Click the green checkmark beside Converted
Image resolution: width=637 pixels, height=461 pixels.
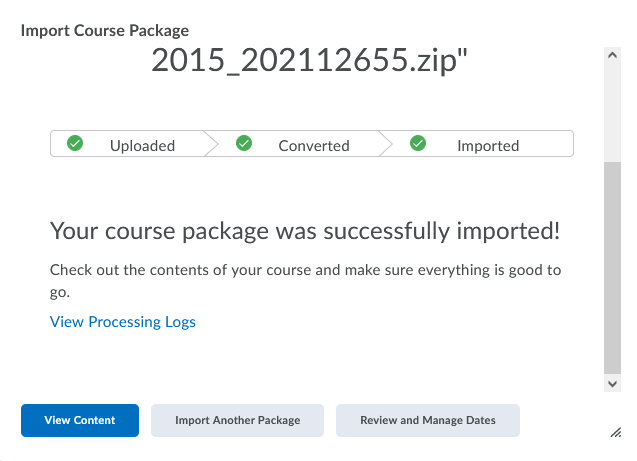click(x=243, y=144)
